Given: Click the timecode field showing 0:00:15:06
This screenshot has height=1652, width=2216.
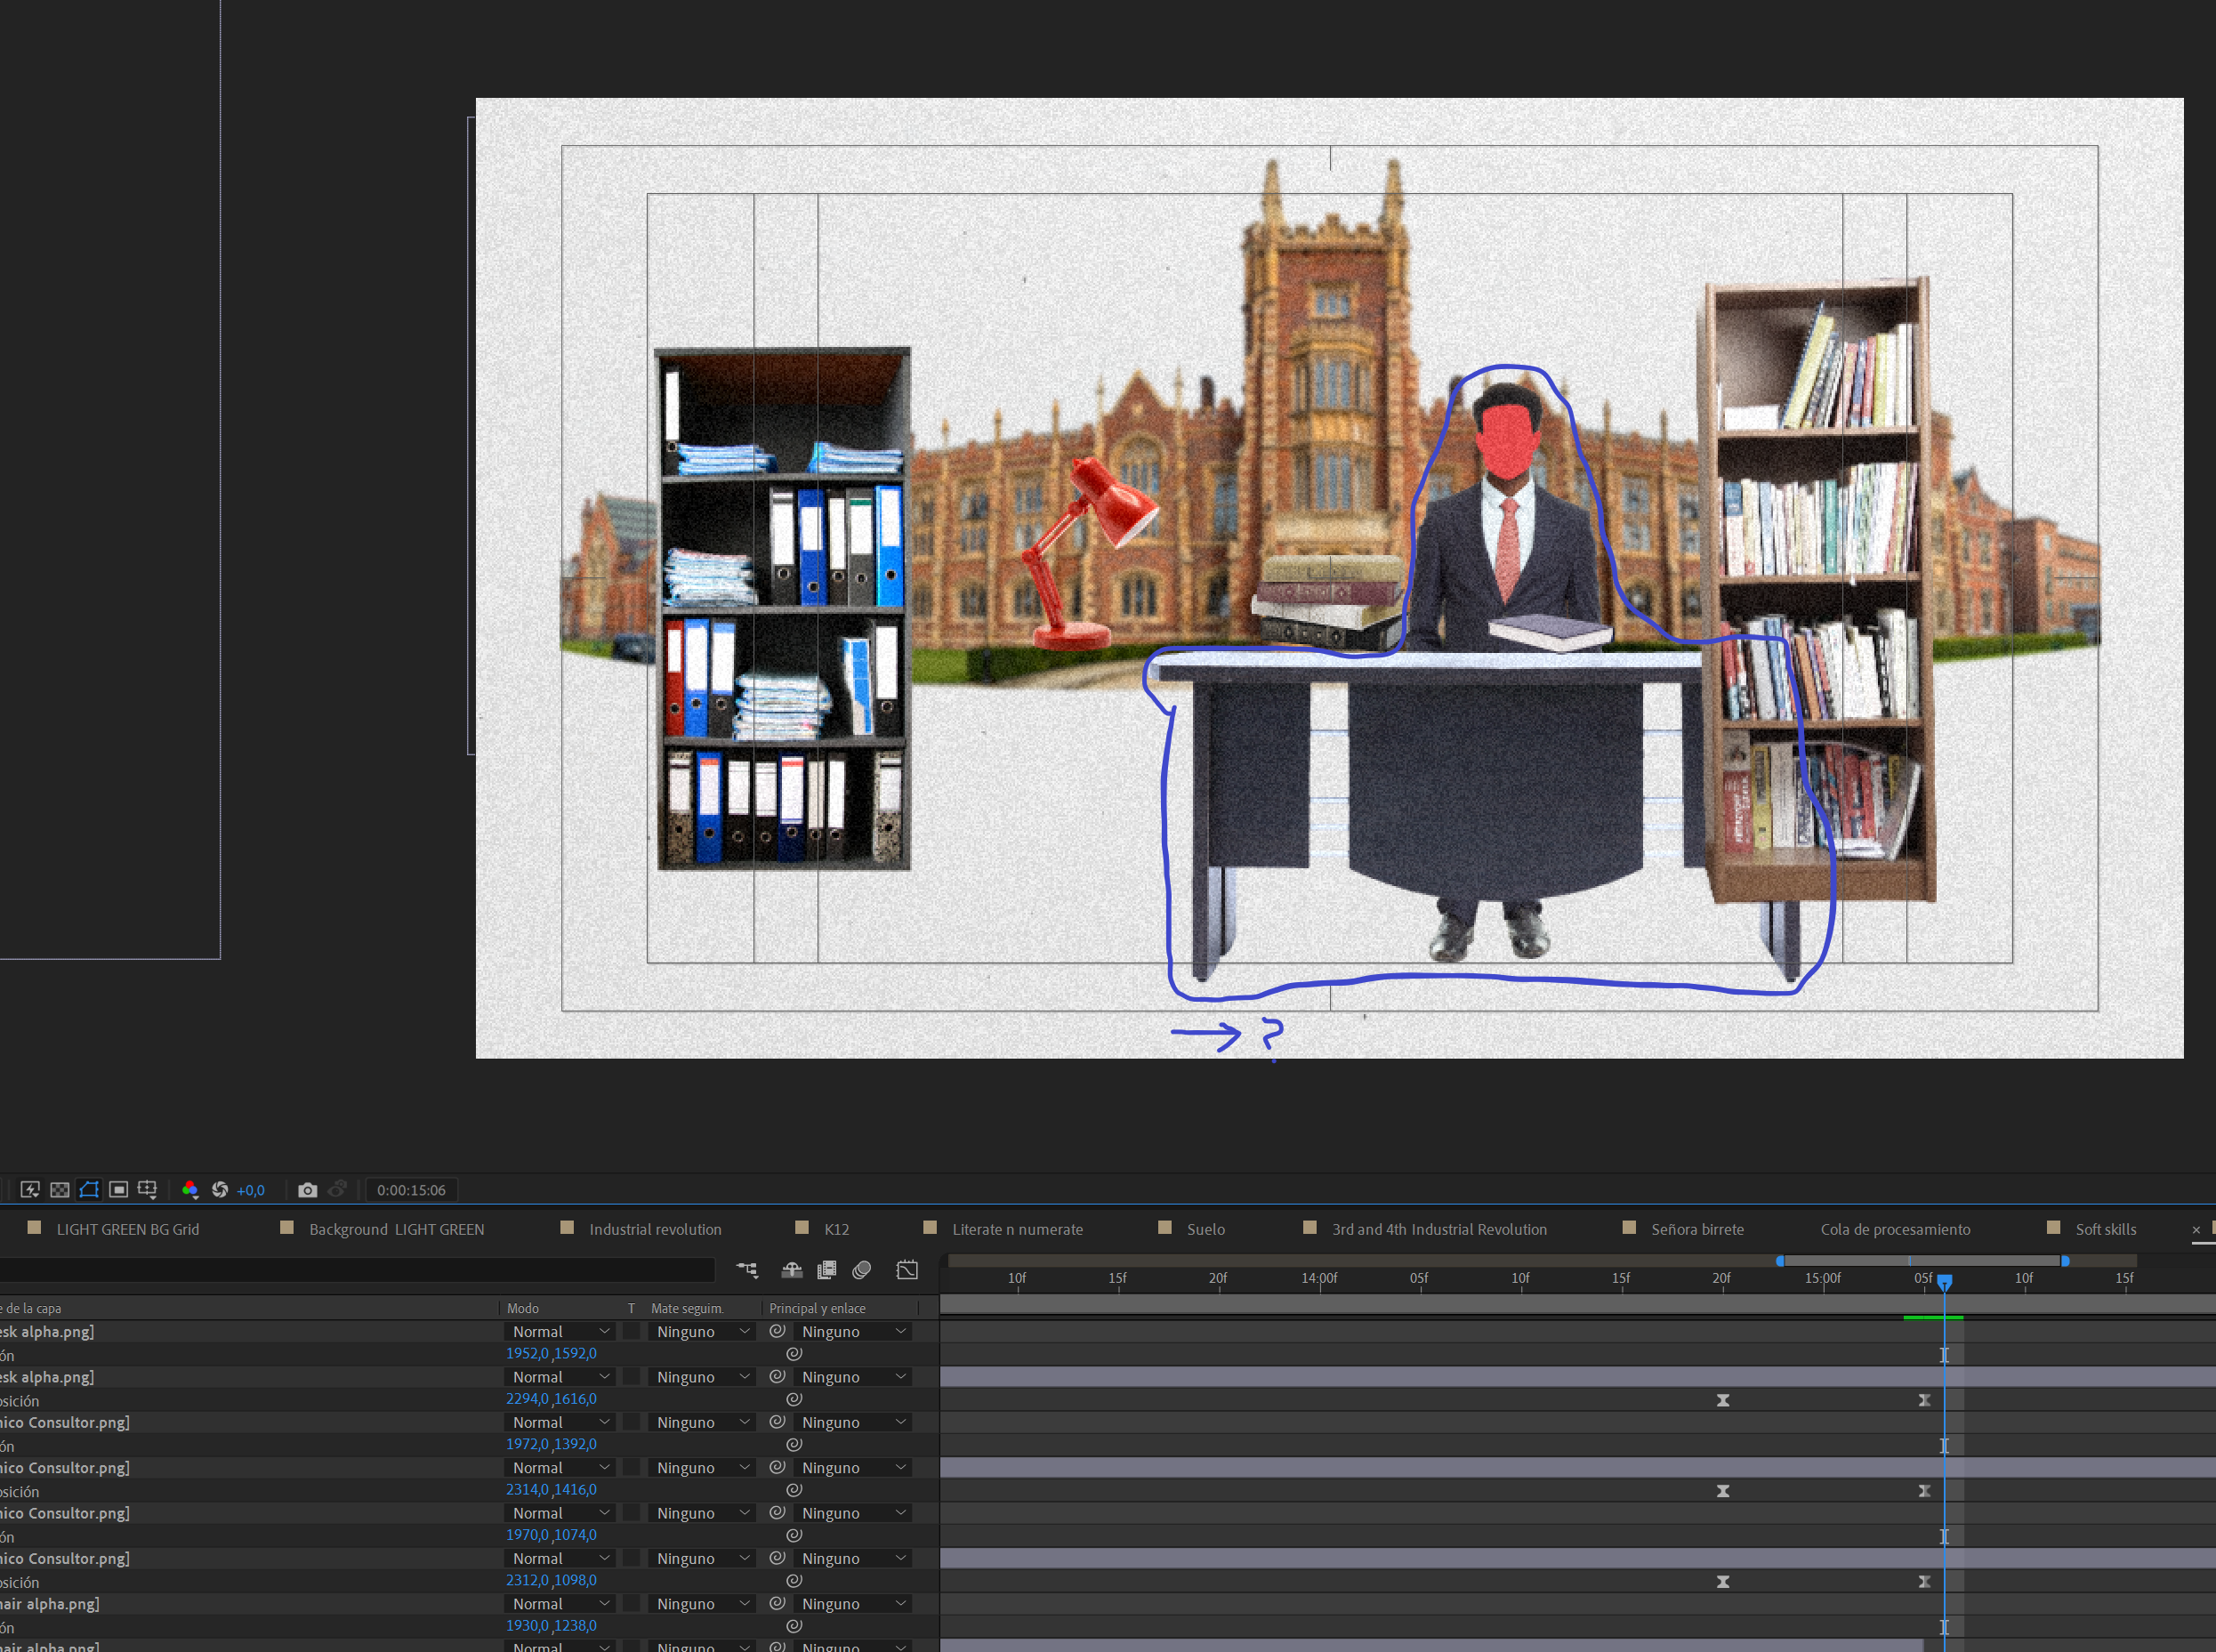Looking at the screenshot, I should click(412, 1190).
